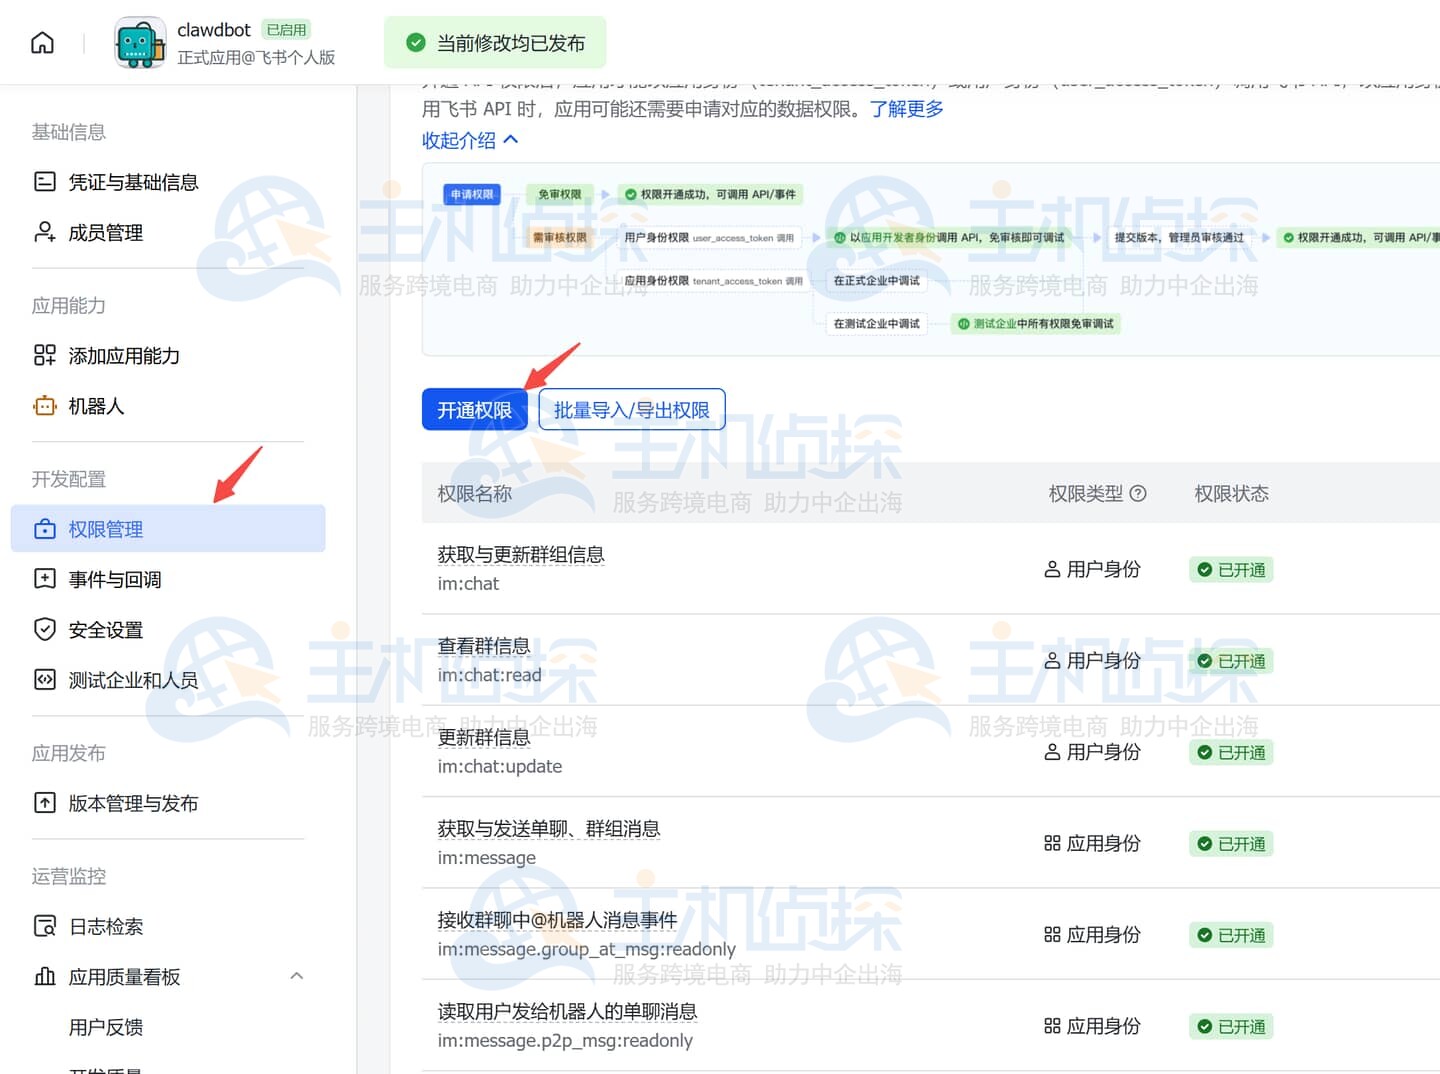Select 测试企业和人员 in sidebar
The image size is (1440, 1074).
tap(132, 680)
